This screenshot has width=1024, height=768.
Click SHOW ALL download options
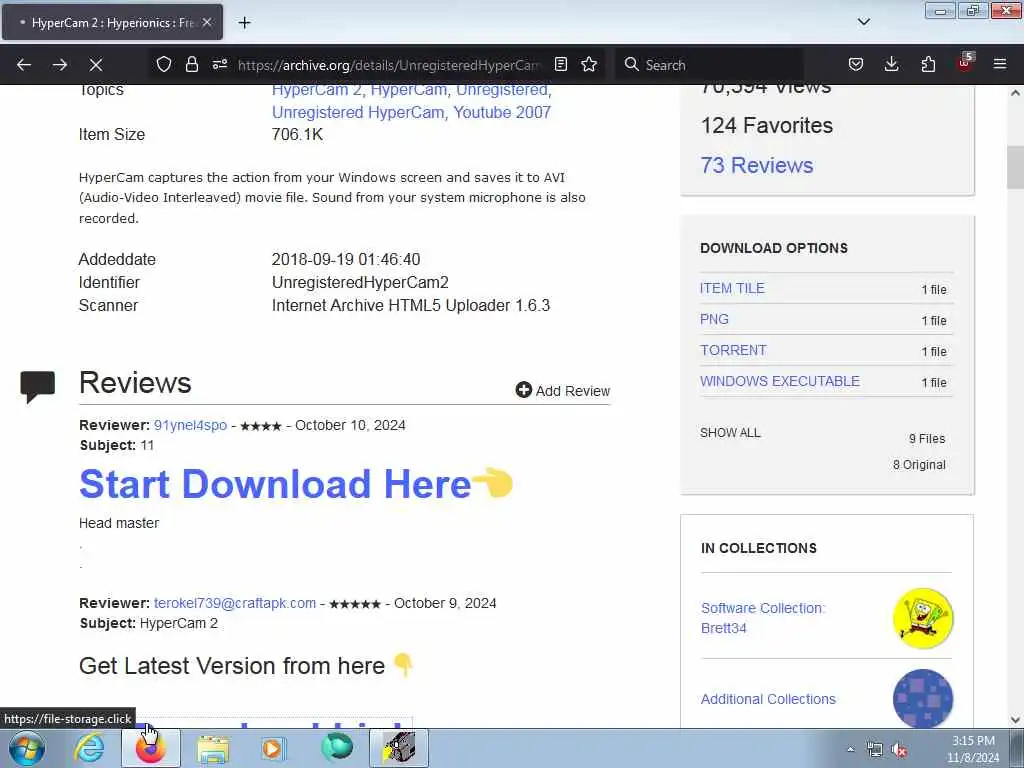tap(730, 433)
